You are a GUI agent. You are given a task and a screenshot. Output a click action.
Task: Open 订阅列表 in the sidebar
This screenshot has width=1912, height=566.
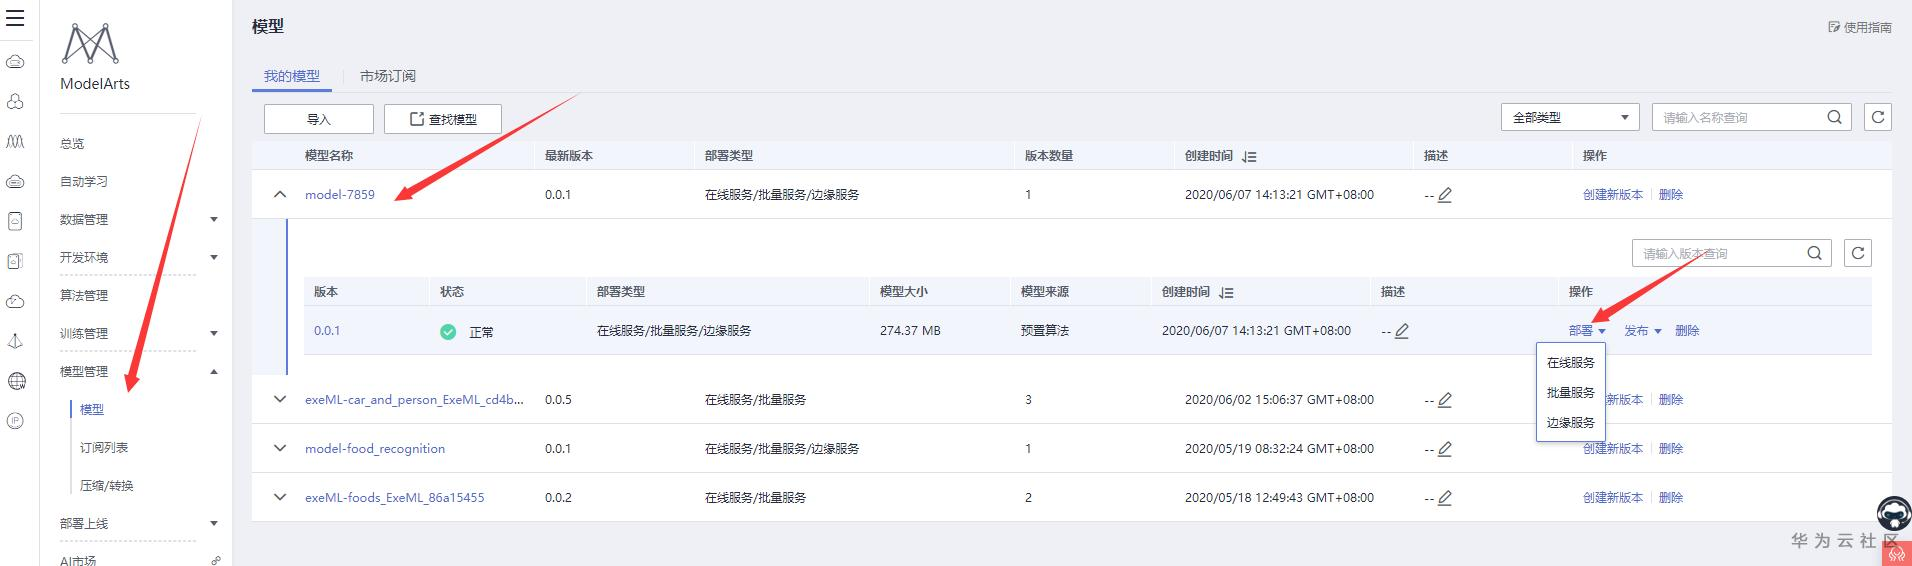[104, 448]
